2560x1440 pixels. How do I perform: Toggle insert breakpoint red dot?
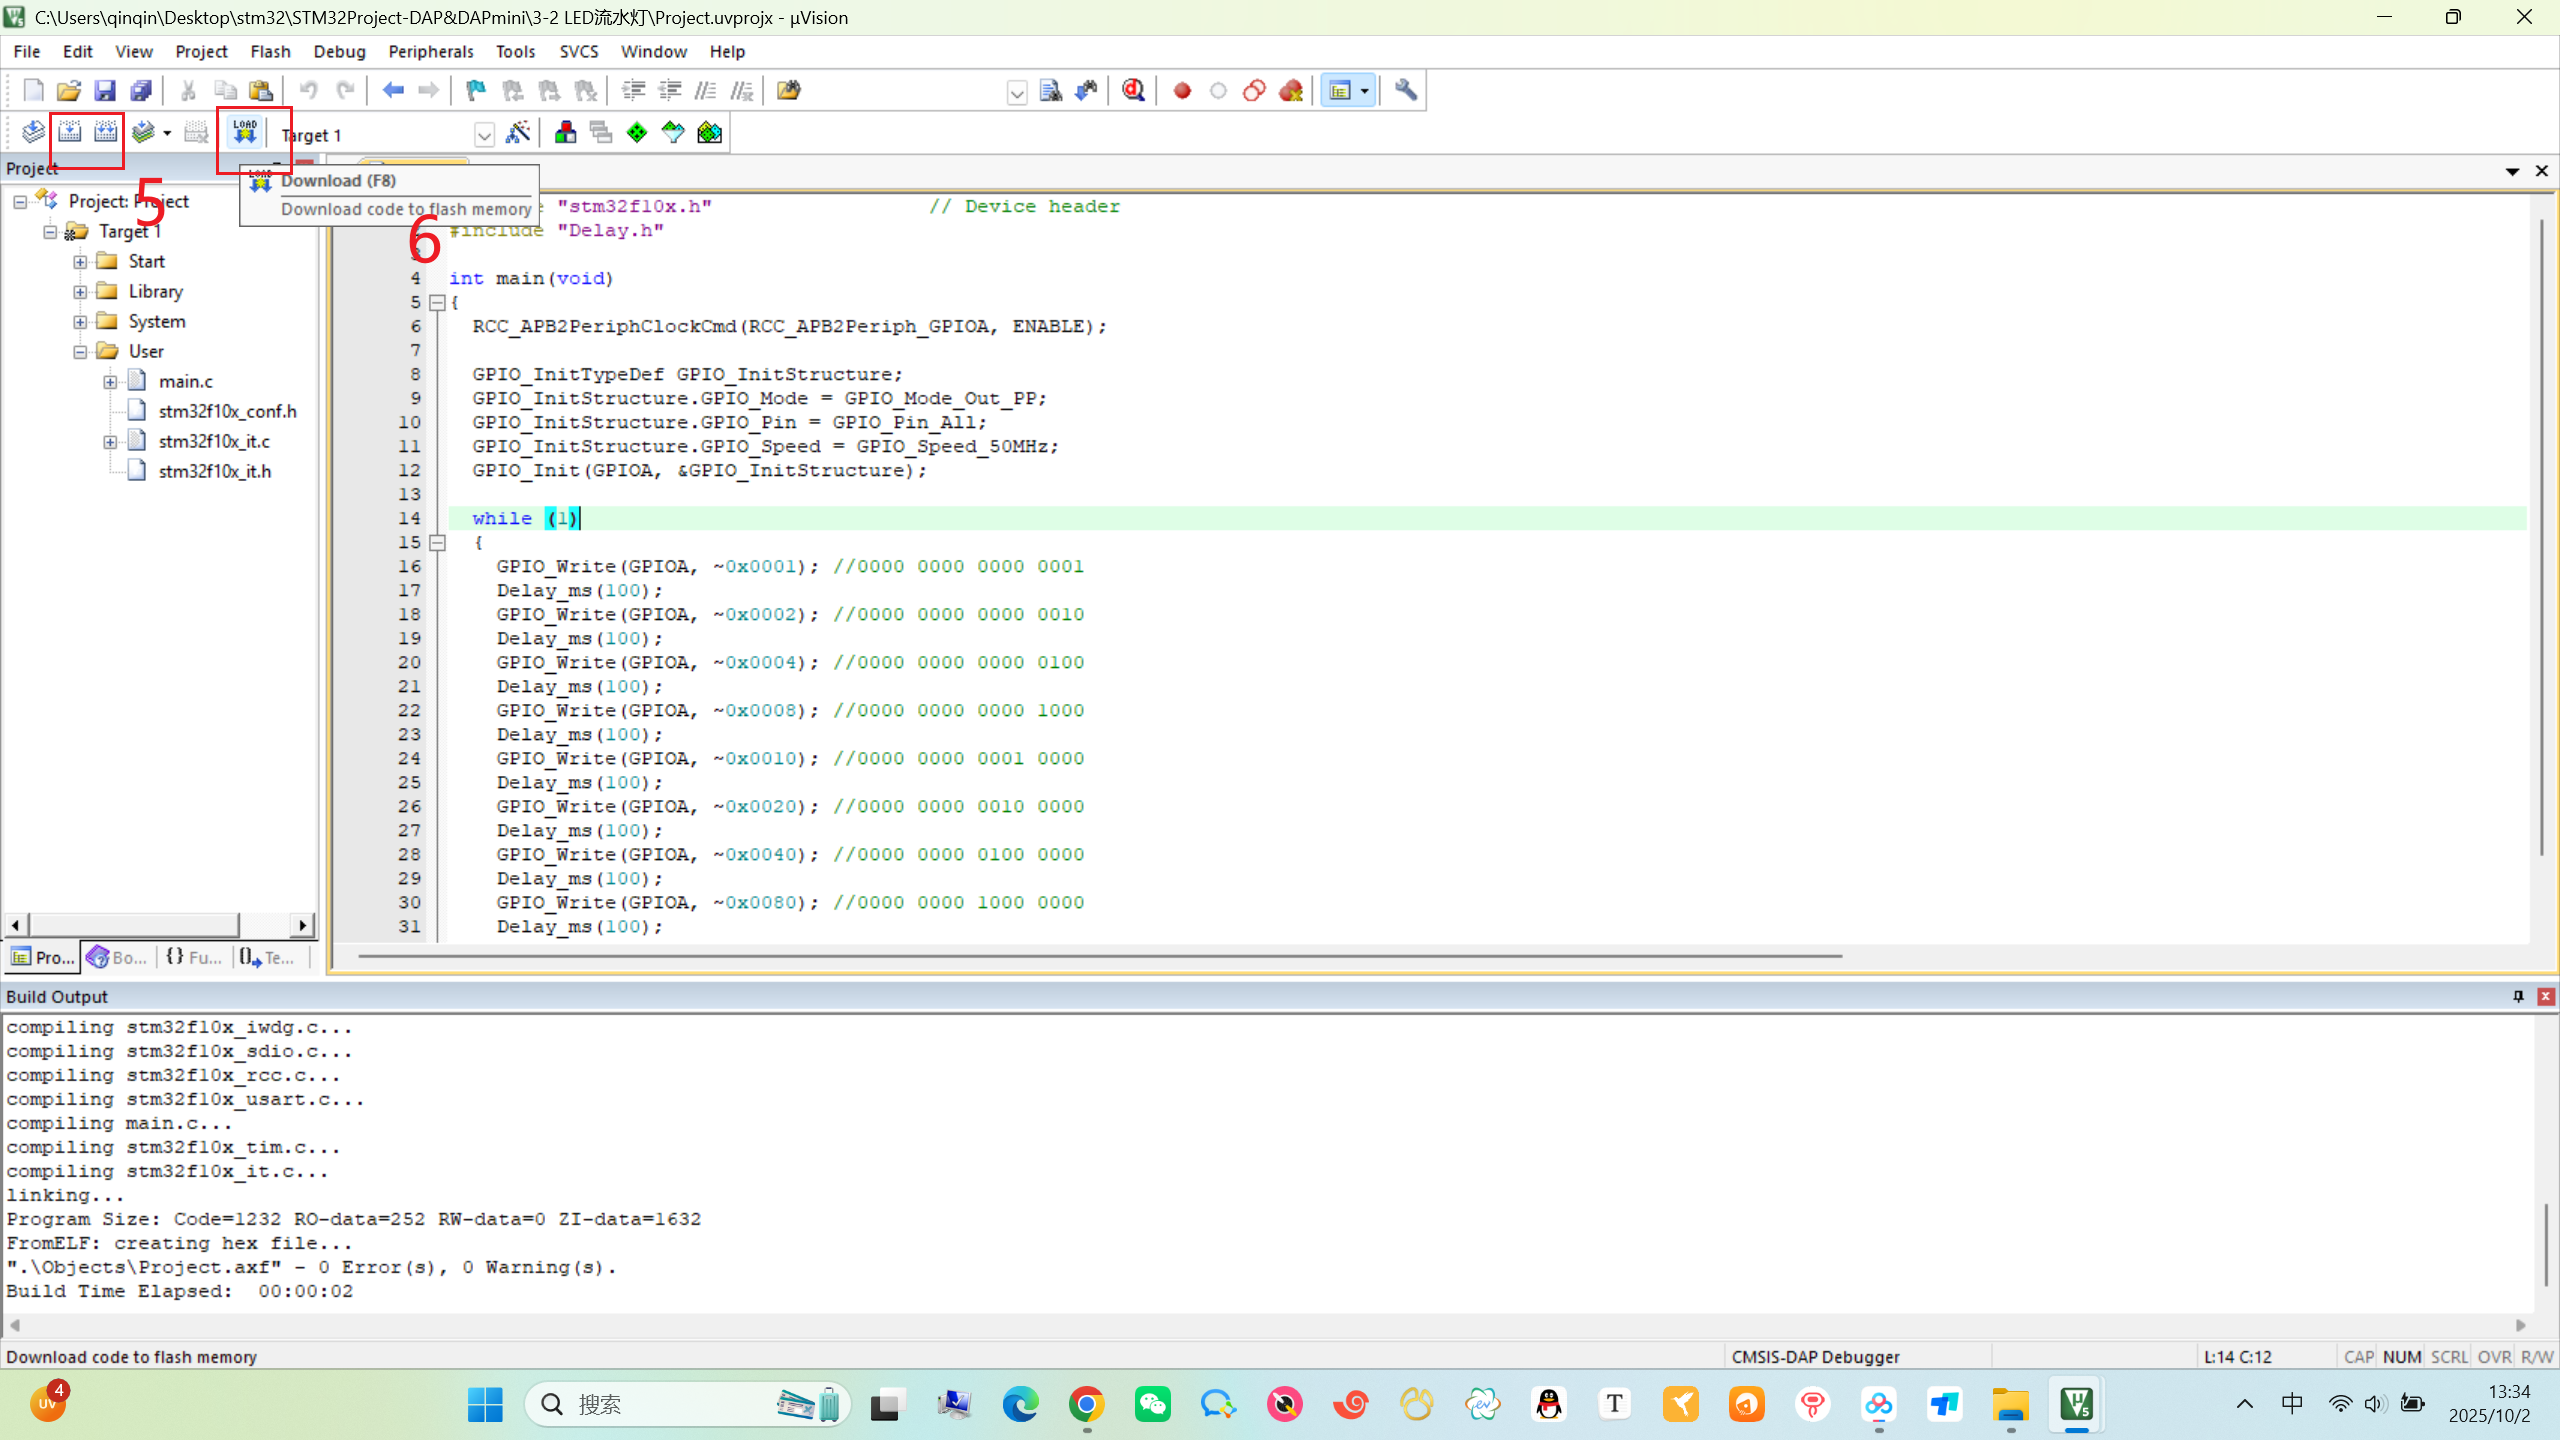pos(1182,91)
